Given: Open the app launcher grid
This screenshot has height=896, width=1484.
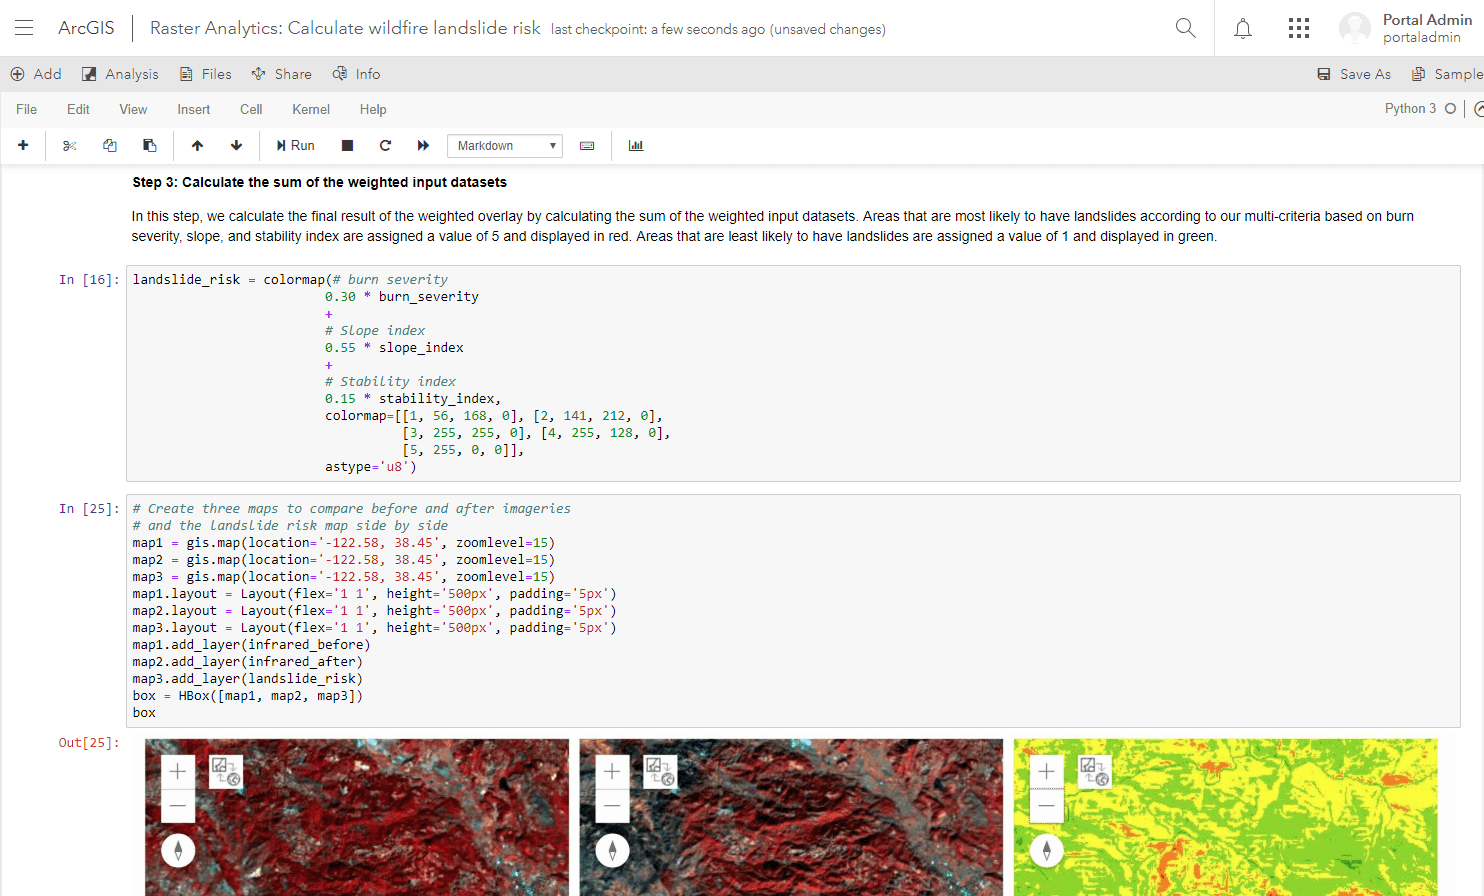Looking at the screenshot, I should click(x=1298, y=27).
